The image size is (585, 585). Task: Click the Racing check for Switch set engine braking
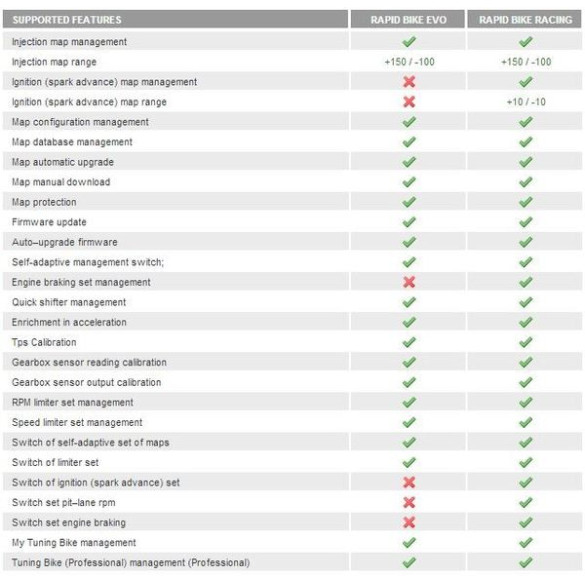point(525,522)
